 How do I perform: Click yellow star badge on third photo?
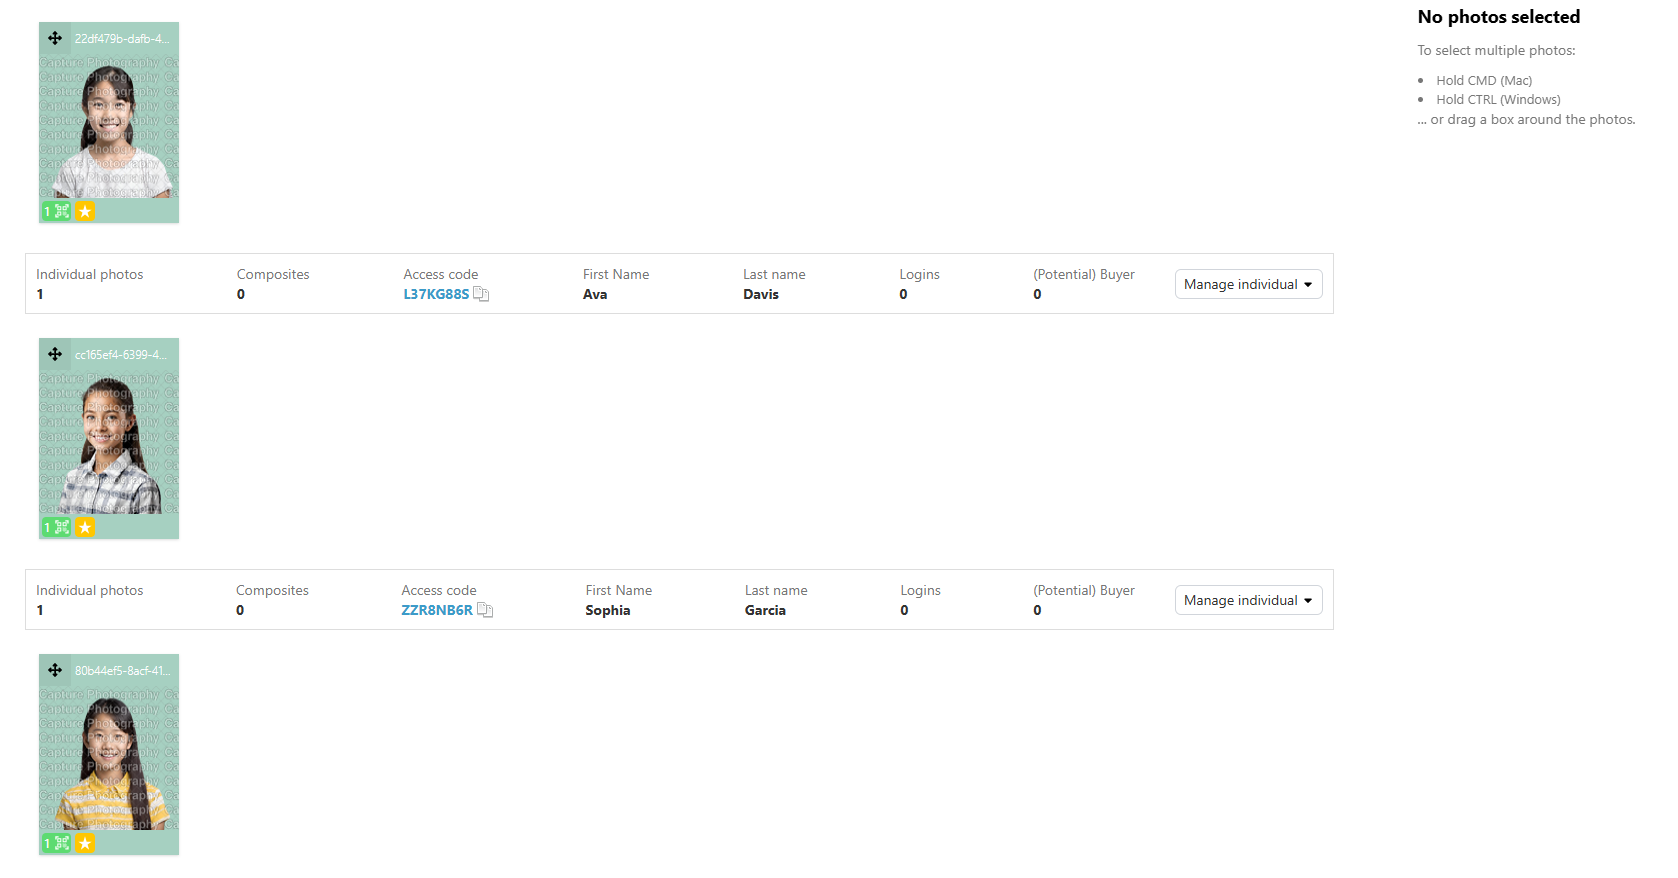(x=85, y=843)
